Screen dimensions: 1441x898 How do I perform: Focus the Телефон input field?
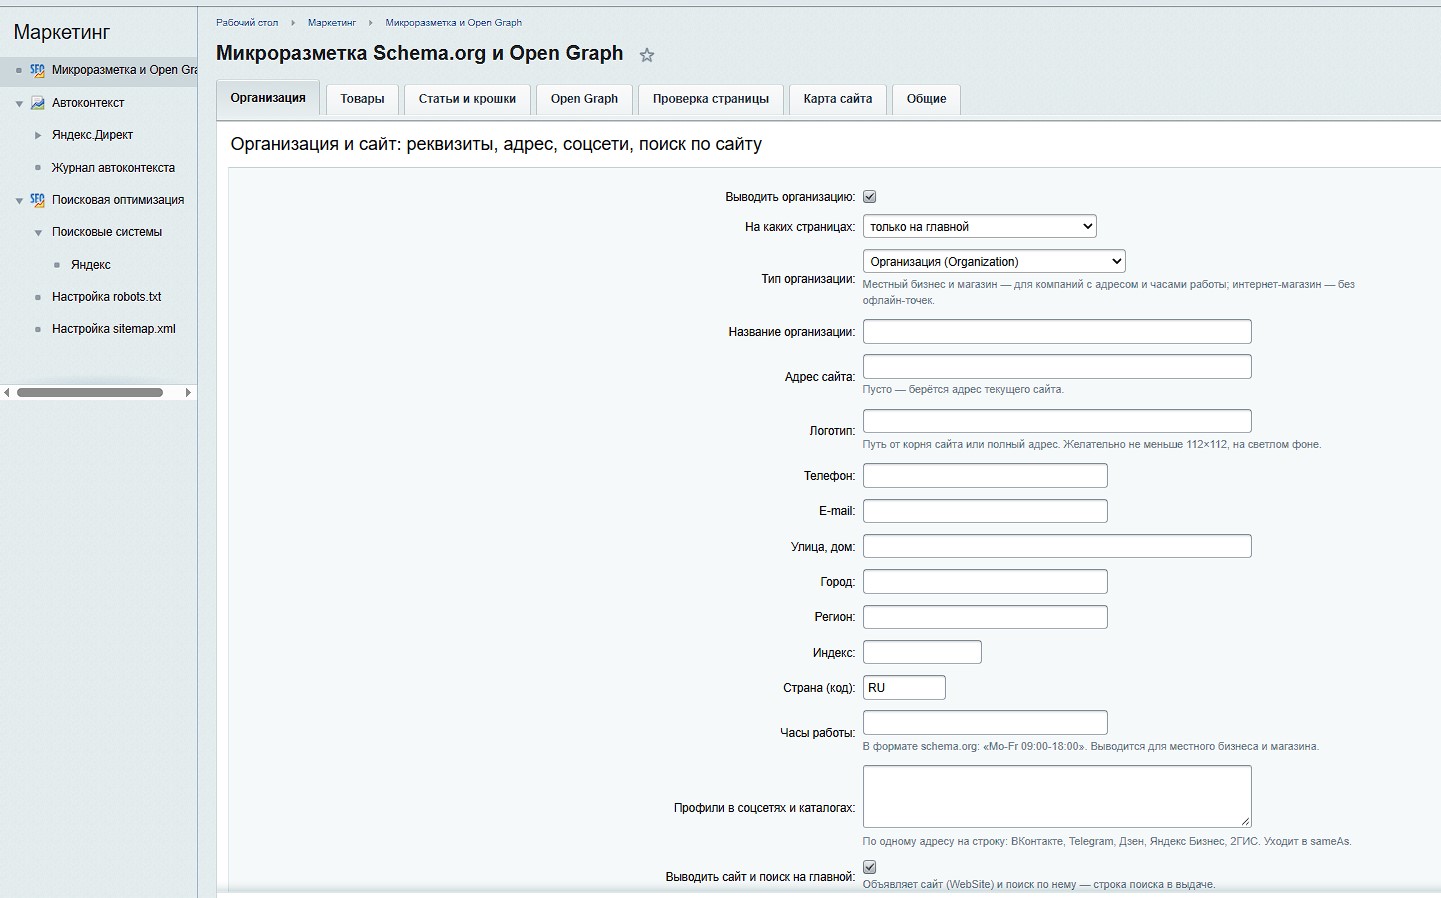coord(985,476)
